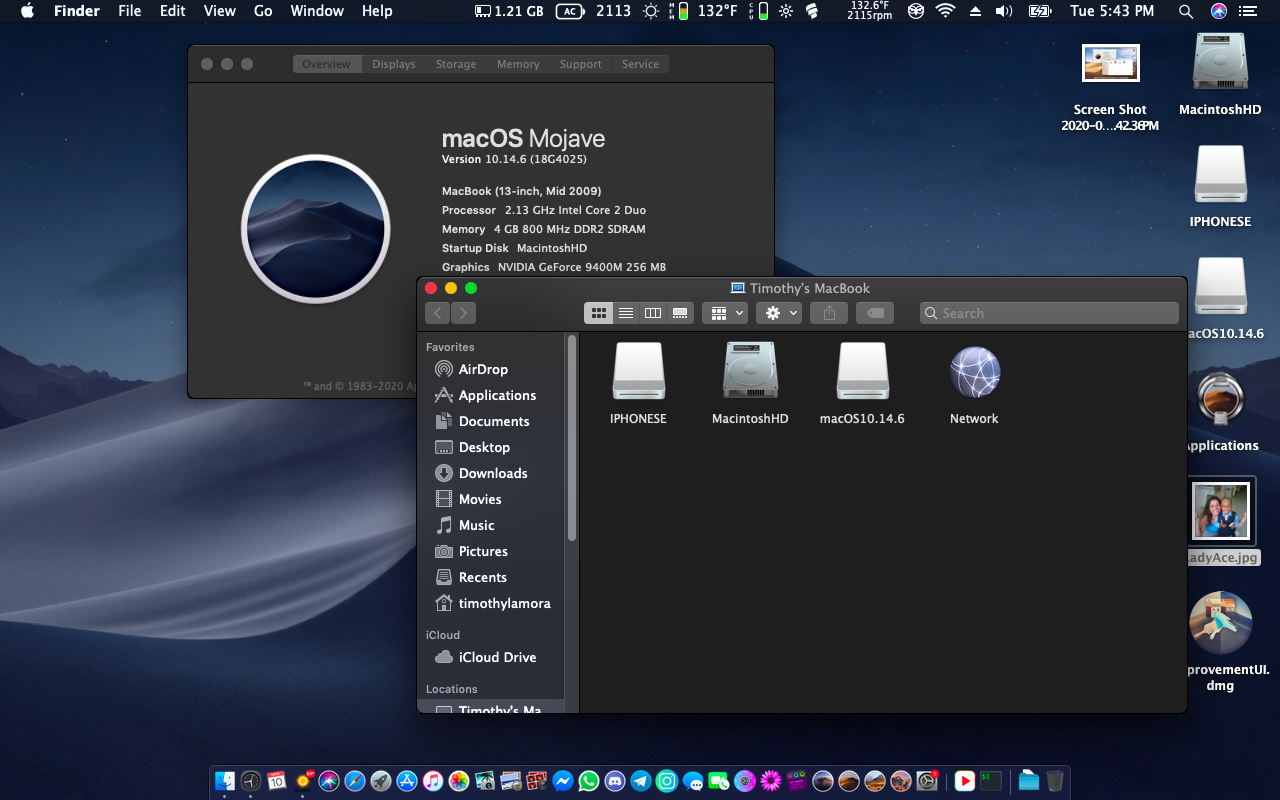Open Downloads in the Finder sidebar

[491, 473]
